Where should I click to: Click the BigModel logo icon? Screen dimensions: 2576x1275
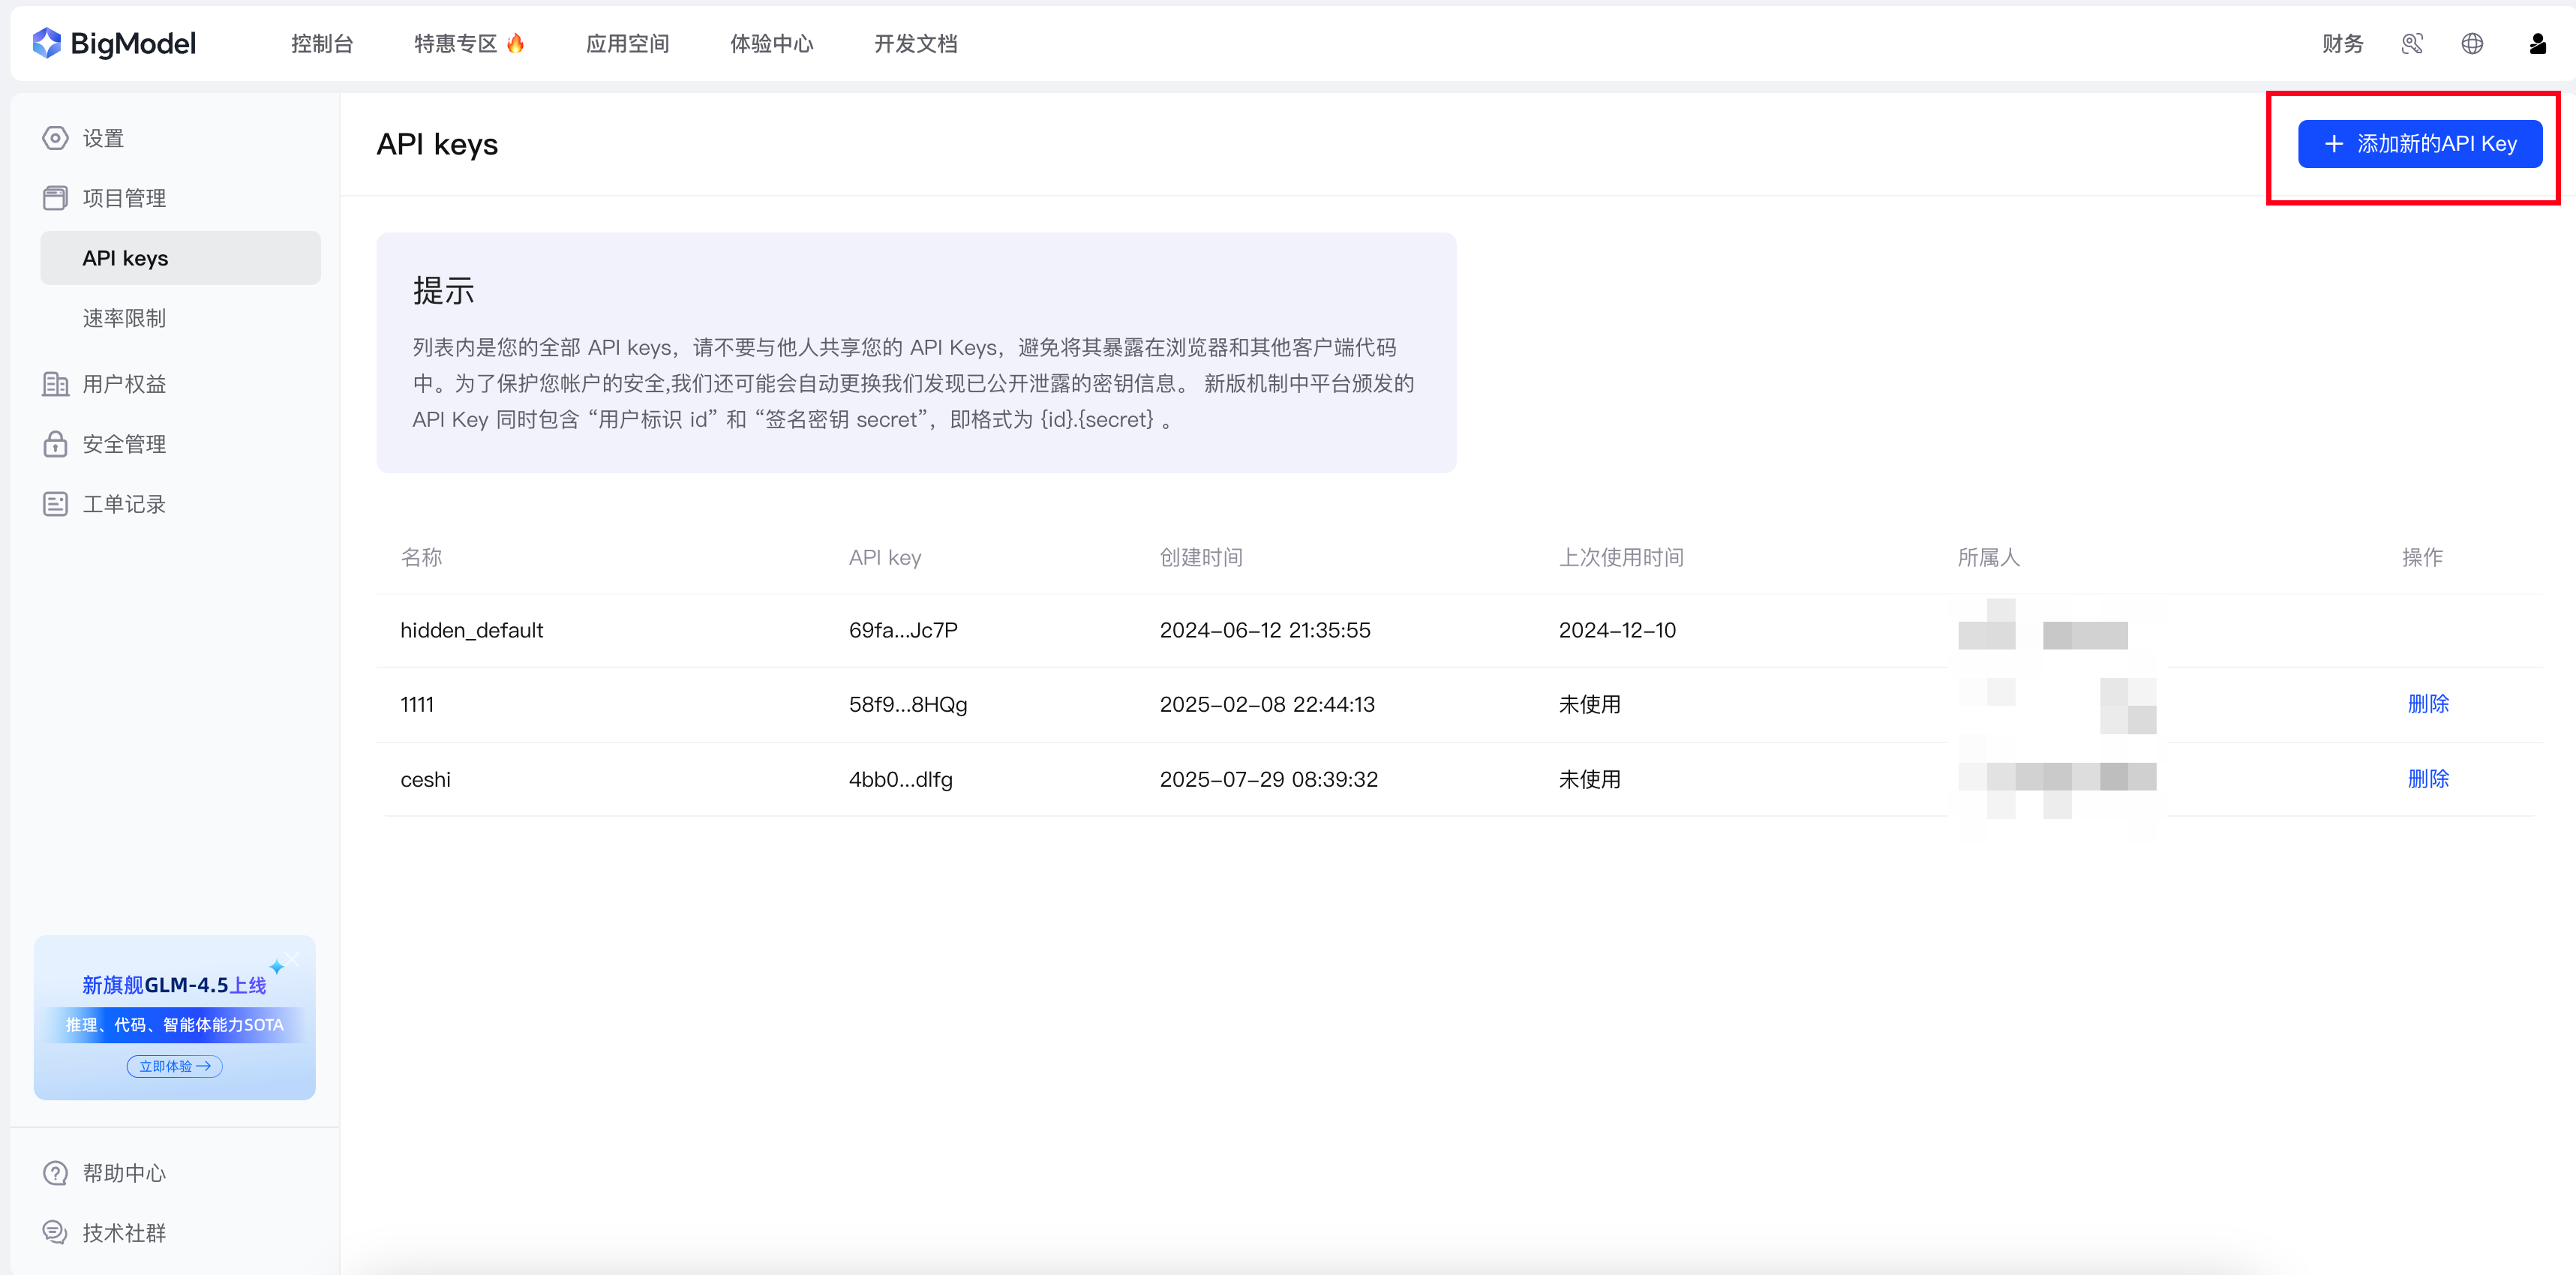[47, 43]
